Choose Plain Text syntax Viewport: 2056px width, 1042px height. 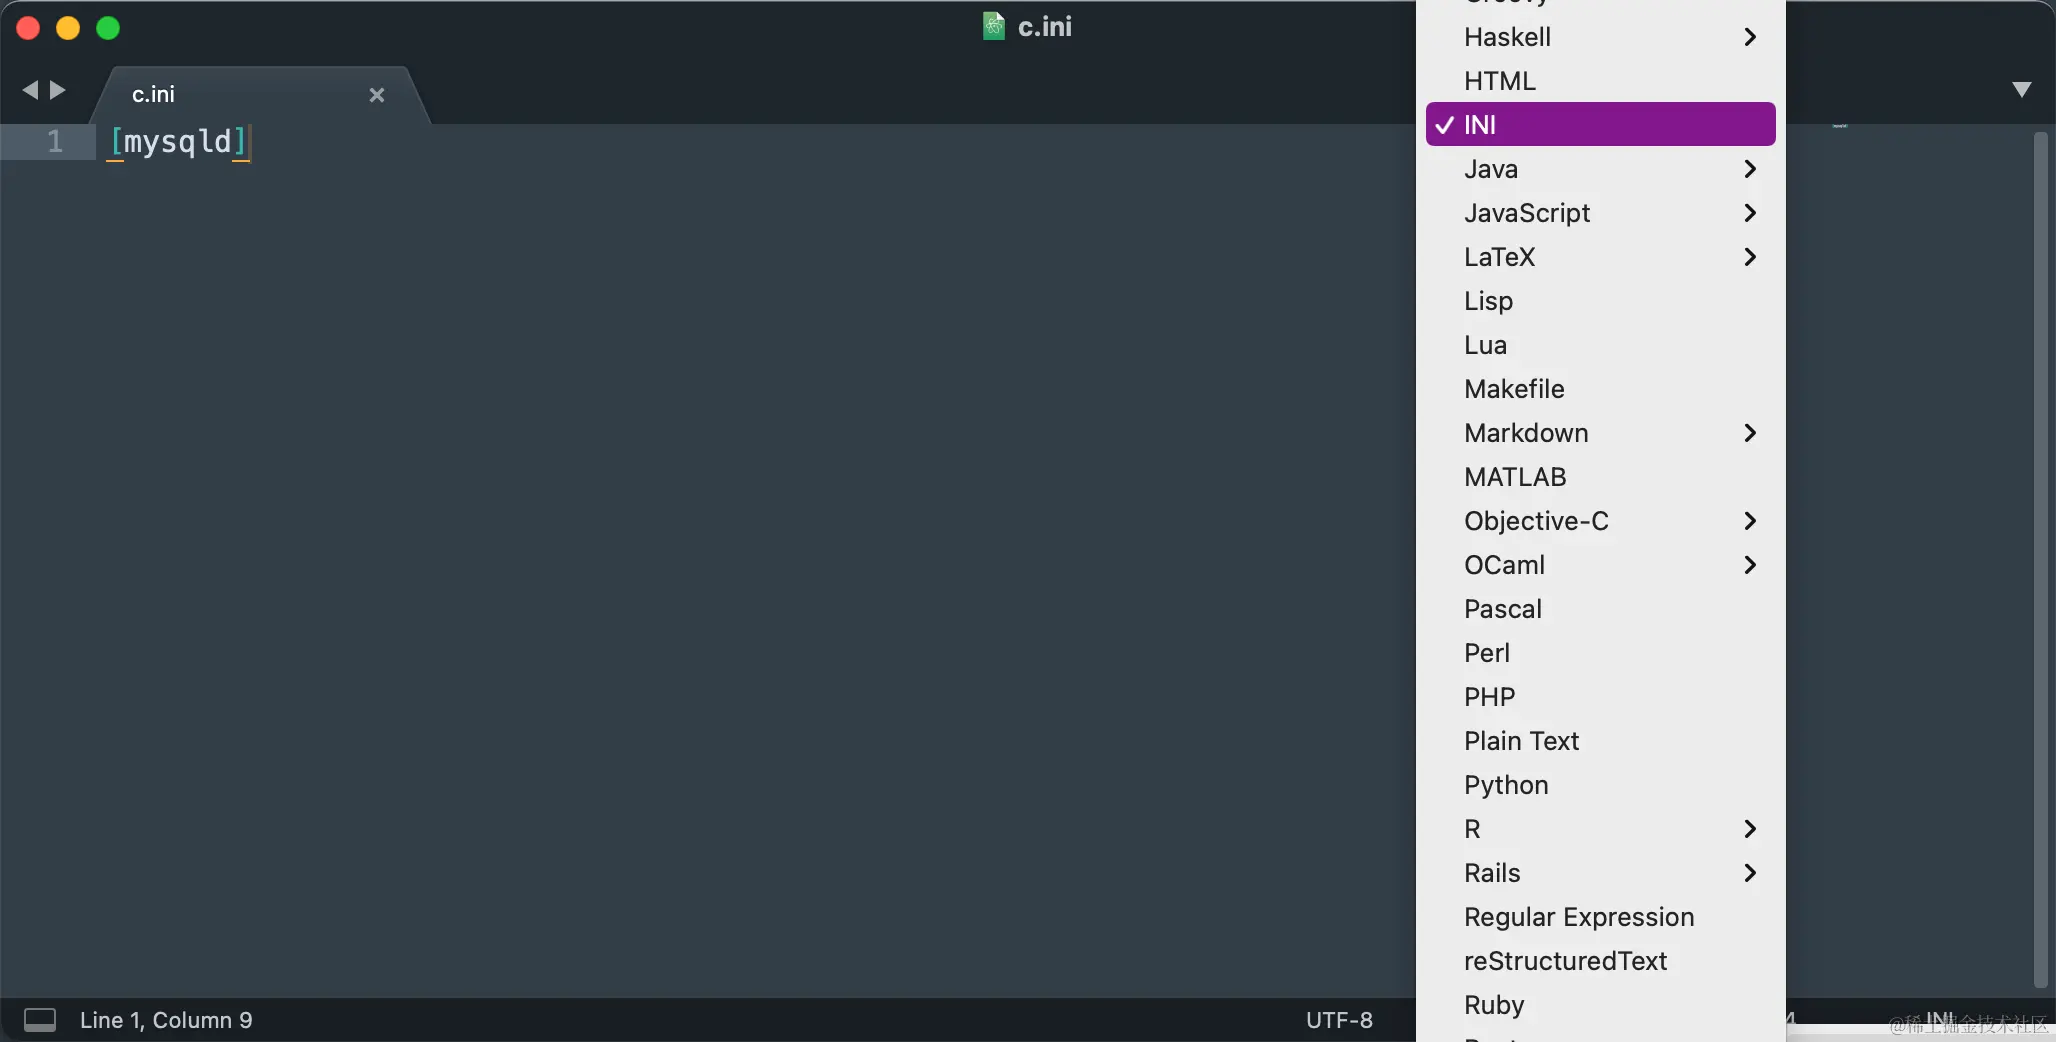(1600, 741)
